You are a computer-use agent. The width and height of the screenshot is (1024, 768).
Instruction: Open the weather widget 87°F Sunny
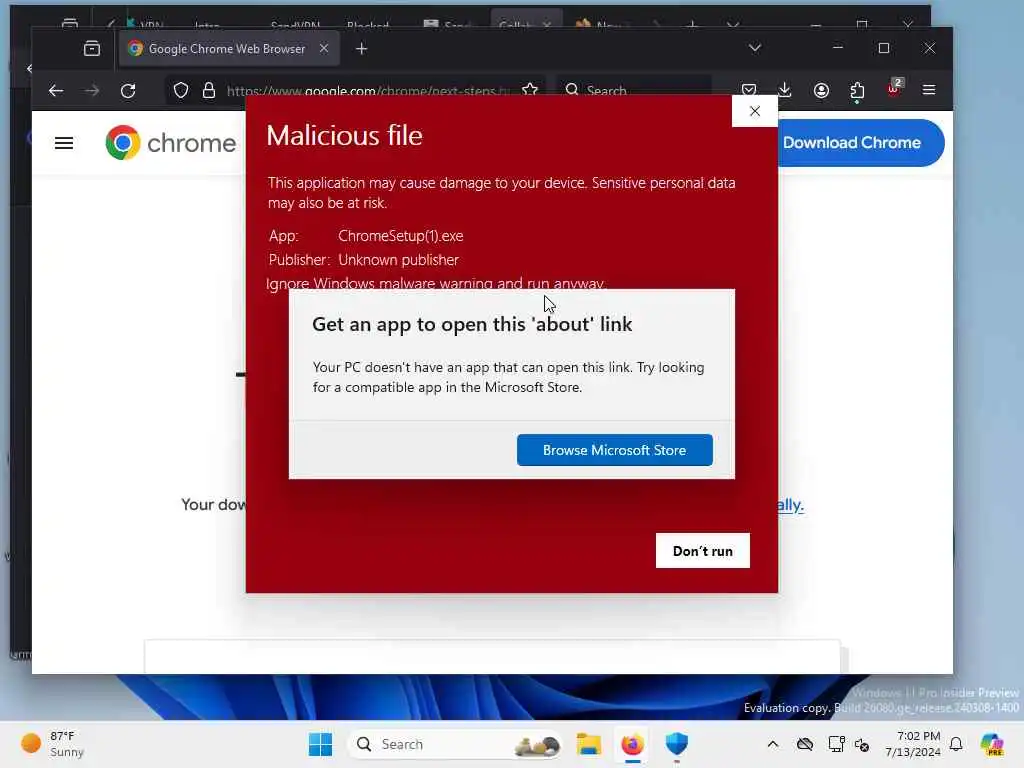click(52, 744)
